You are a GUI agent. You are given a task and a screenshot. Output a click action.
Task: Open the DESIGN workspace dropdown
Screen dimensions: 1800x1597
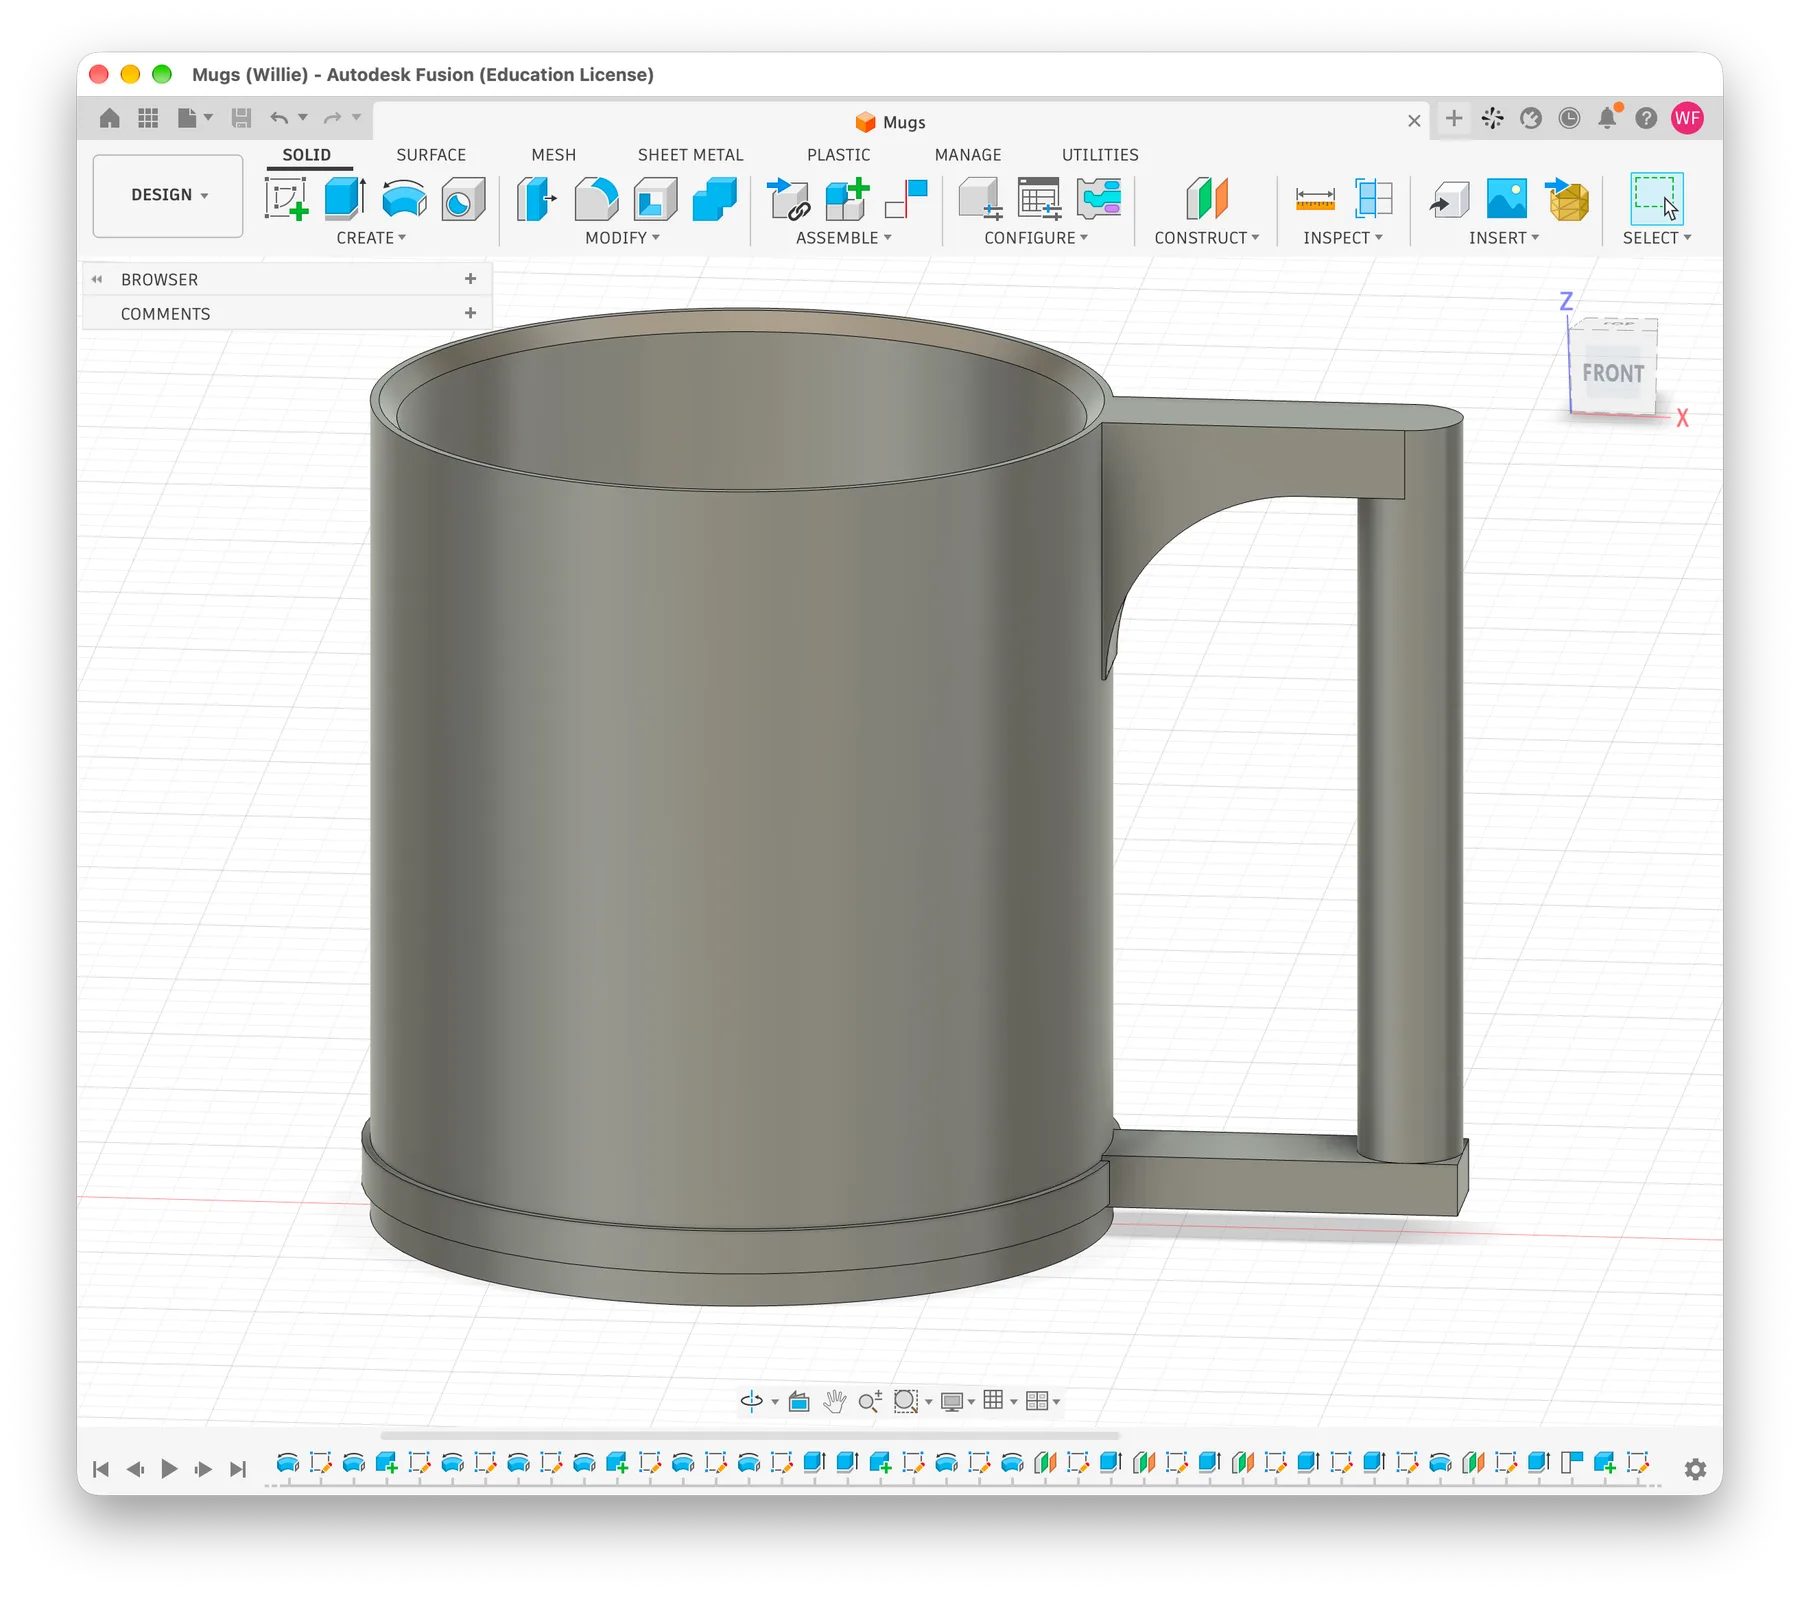pyautogui.click(x=168, y=195)
